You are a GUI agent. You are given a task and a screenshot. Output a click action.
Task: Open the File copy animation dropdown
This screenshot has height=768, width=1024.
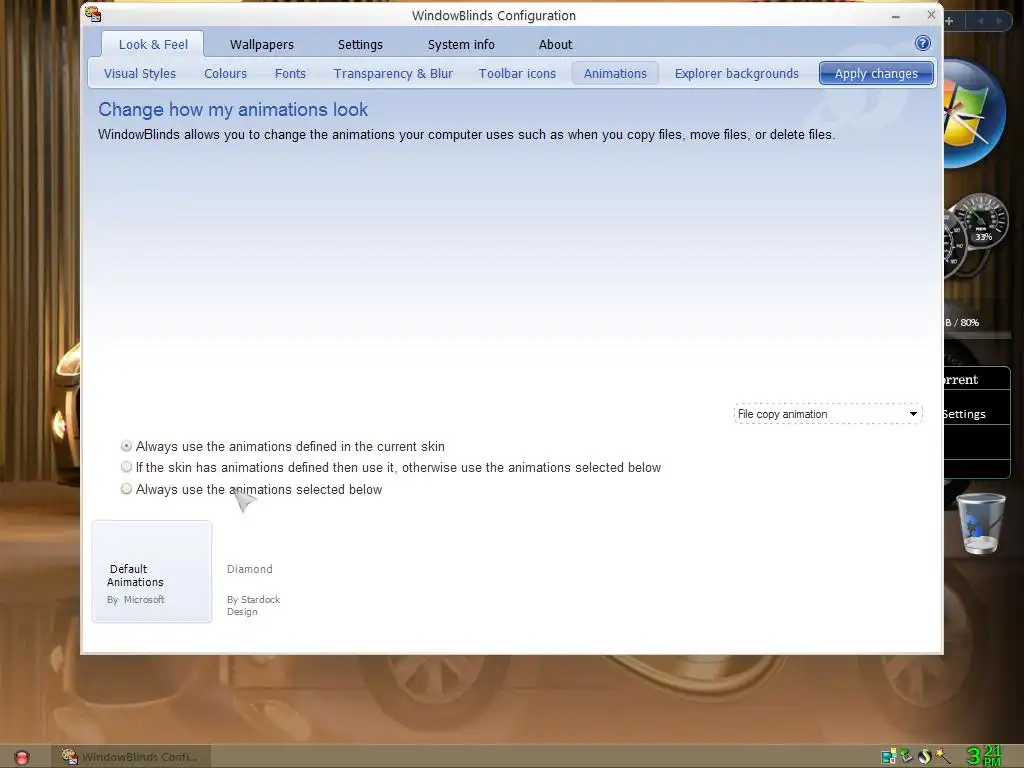point(828,414)
